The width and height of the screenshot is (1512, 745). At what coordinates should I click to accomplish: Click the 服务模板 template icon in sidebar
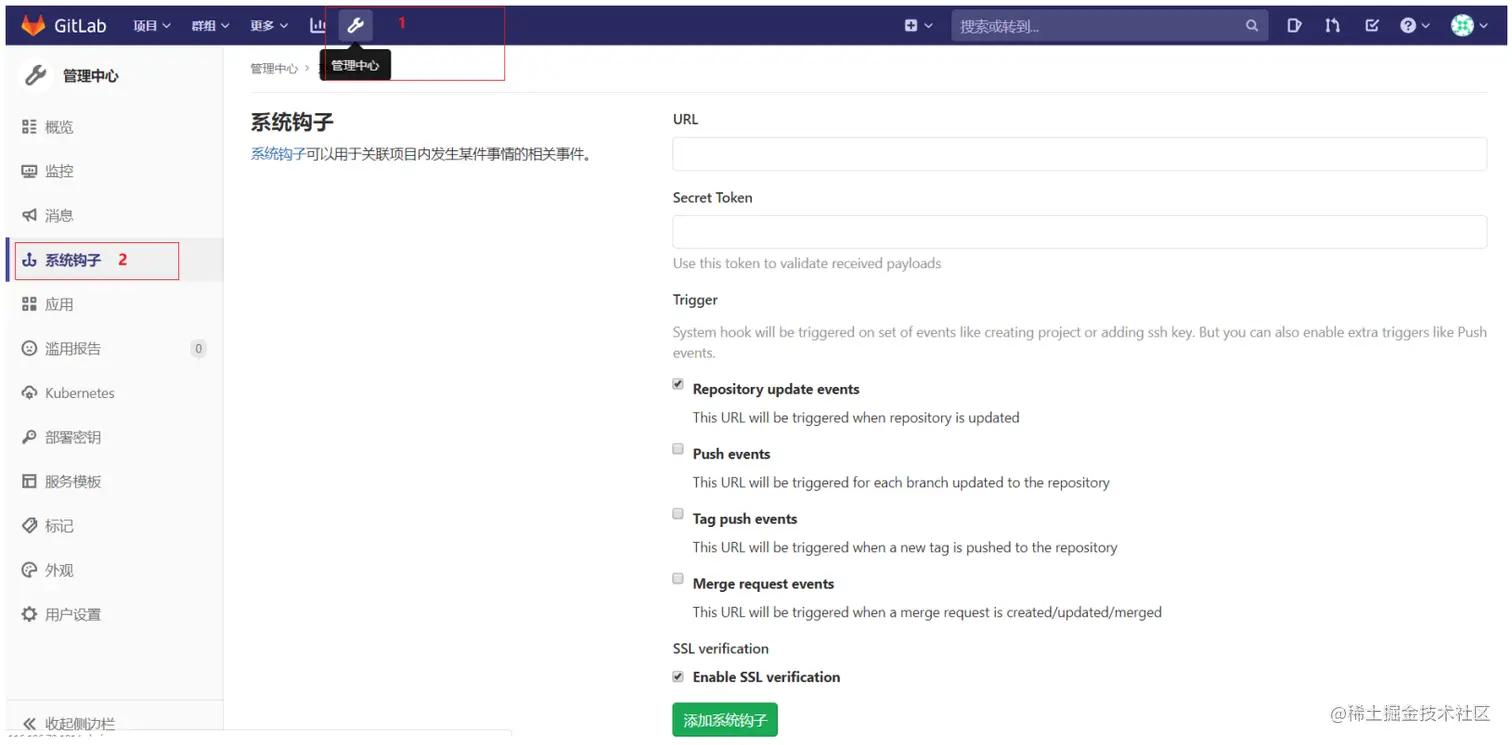29,481
